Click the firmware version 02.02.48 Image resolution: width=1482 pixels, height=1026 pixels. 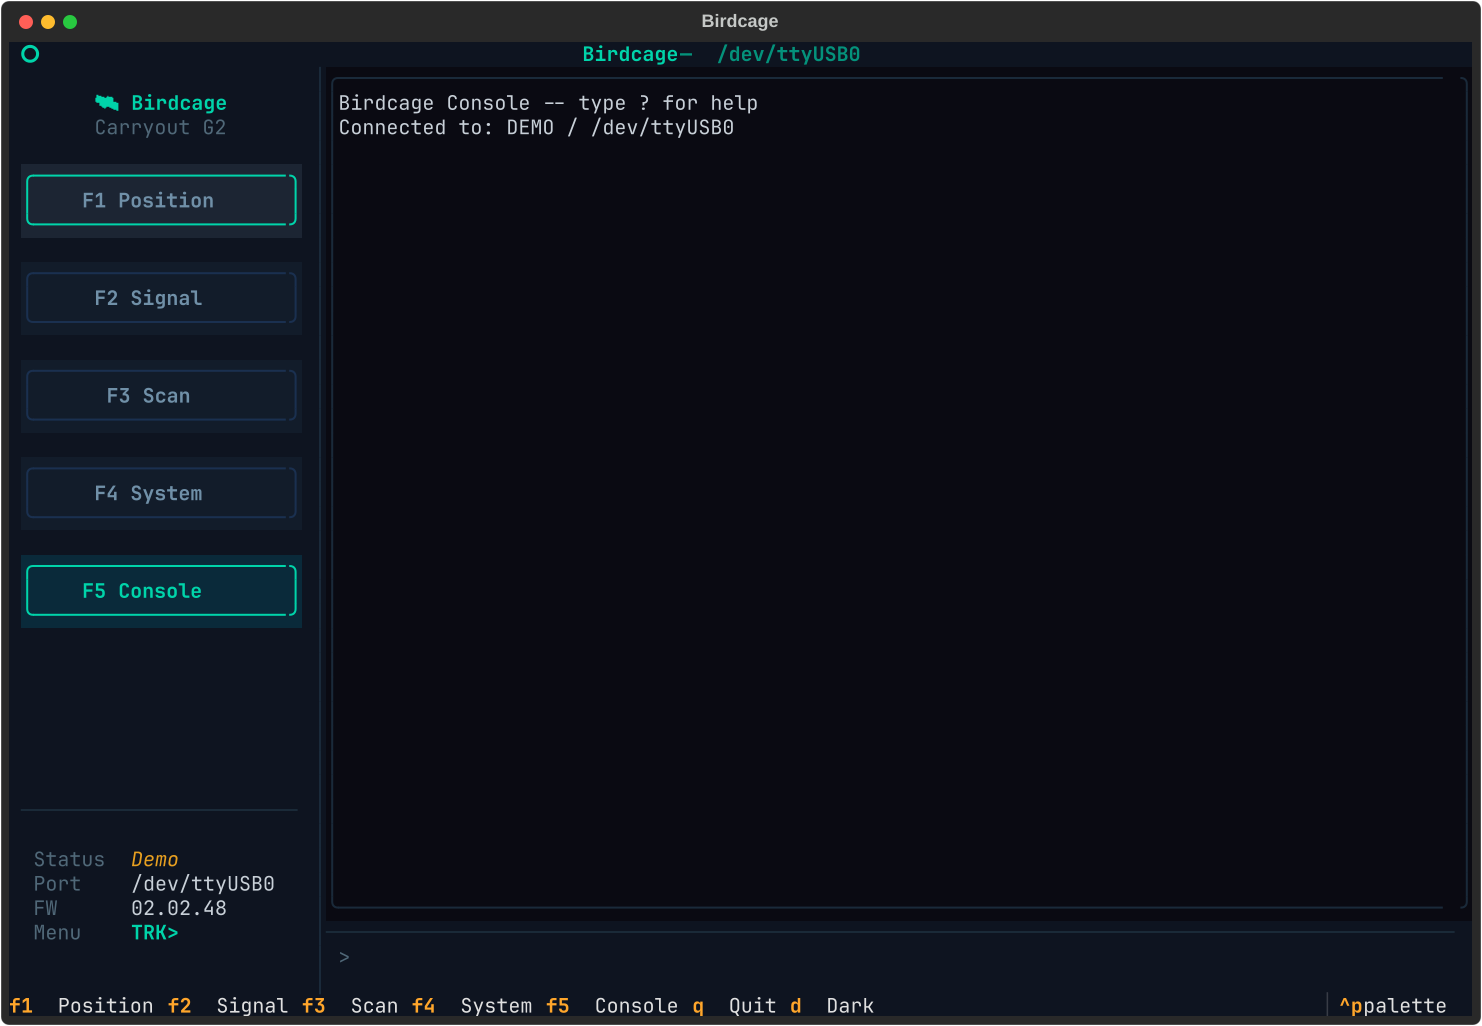pyautogui.click(x=179, y=908)
